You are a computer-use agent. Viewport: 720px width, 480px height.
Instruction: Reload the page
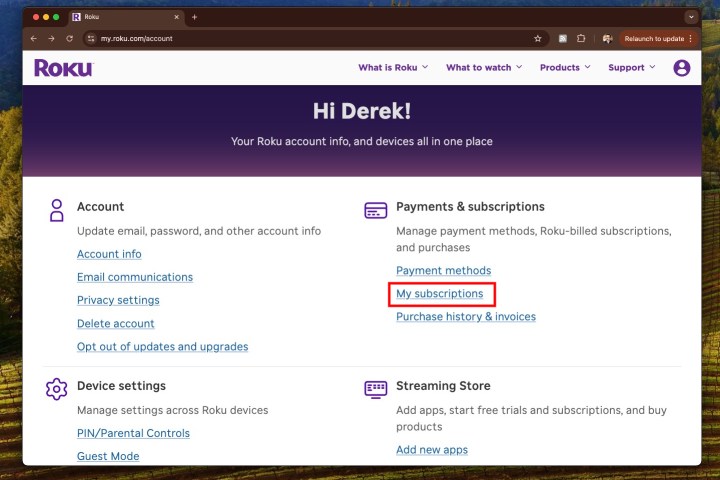pyautogui.click(x=69, y=39)
